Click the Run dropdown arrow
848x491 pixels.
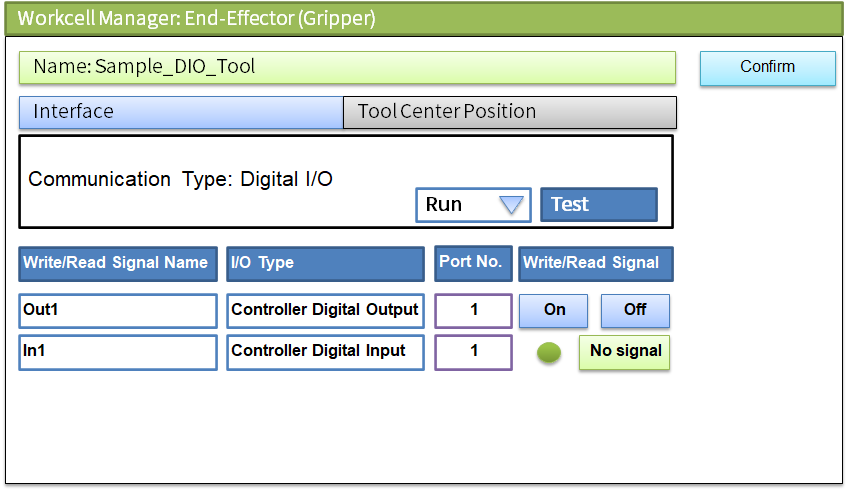[511, 205]
